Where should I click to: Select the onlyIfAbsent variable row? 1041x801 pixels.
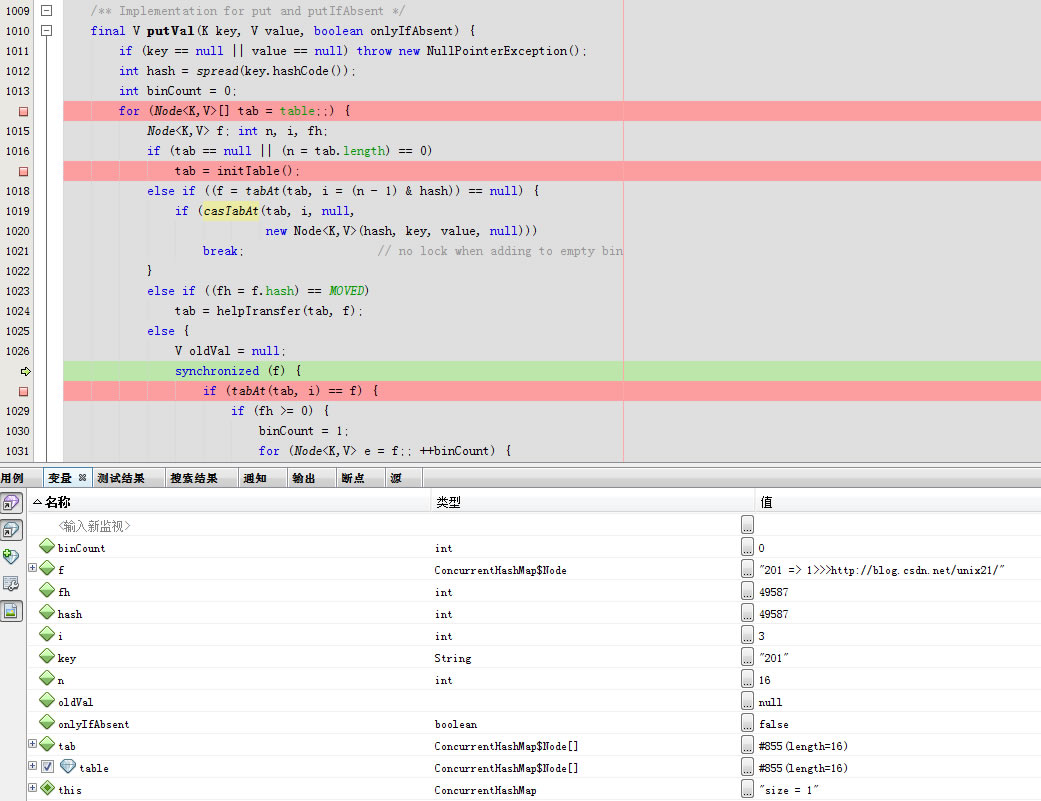click(534, 724)
